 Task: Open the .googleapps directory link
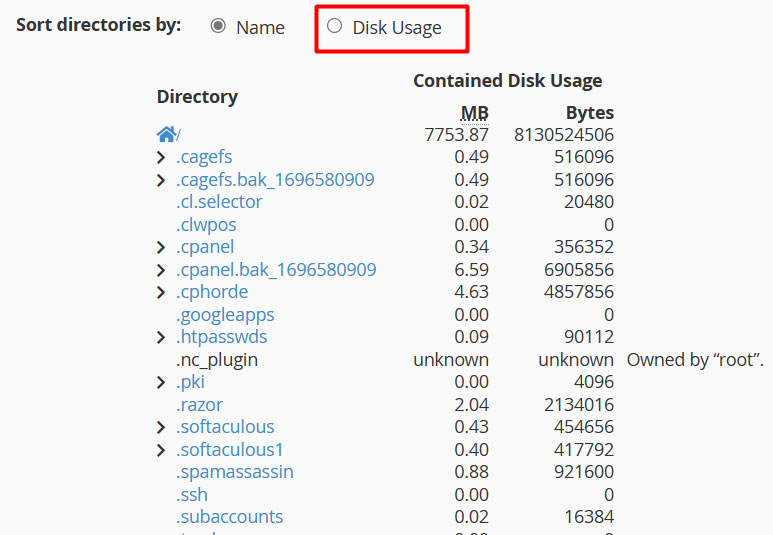click(x=225, y=315)
